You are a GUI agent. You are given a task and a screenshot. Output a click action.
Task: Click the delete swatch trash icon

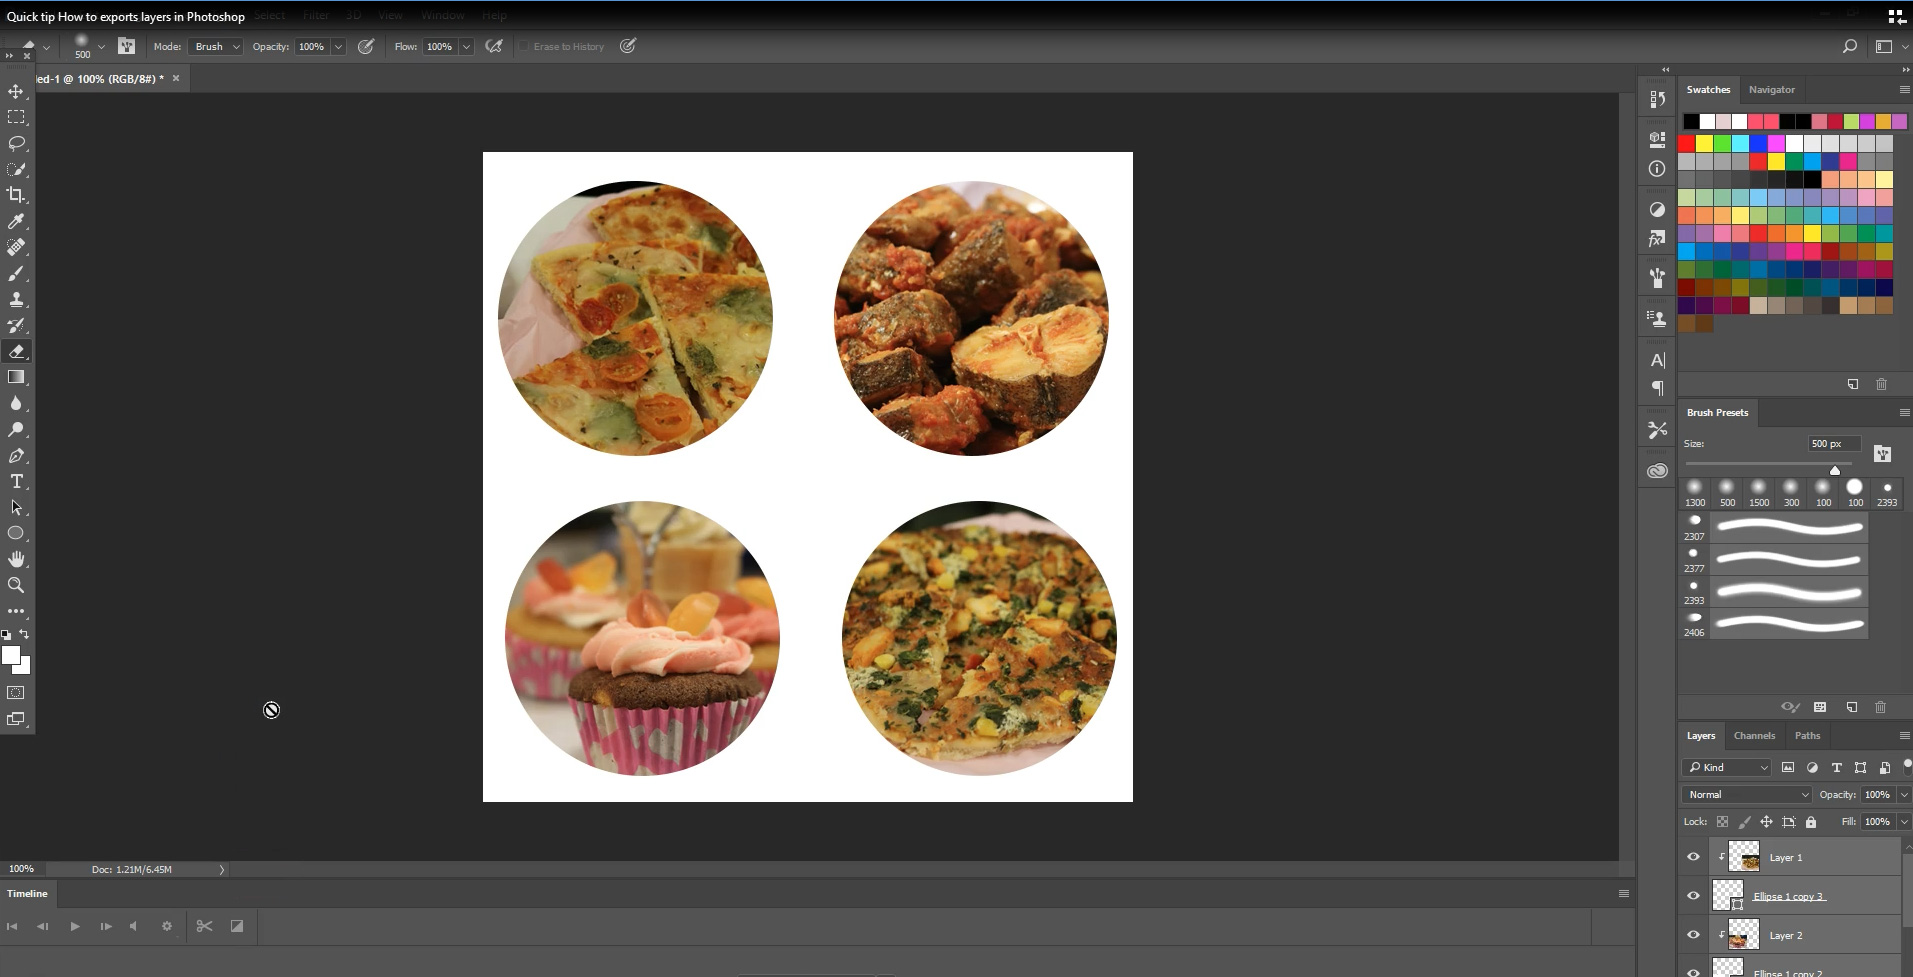(x=1882, y=384)
